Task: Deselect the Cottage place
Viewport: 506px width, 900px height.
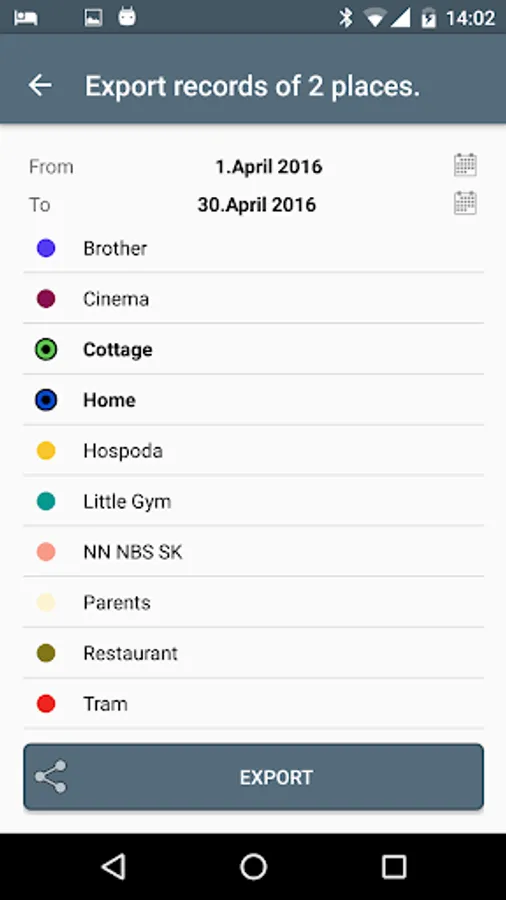Action: click(253, 349)
